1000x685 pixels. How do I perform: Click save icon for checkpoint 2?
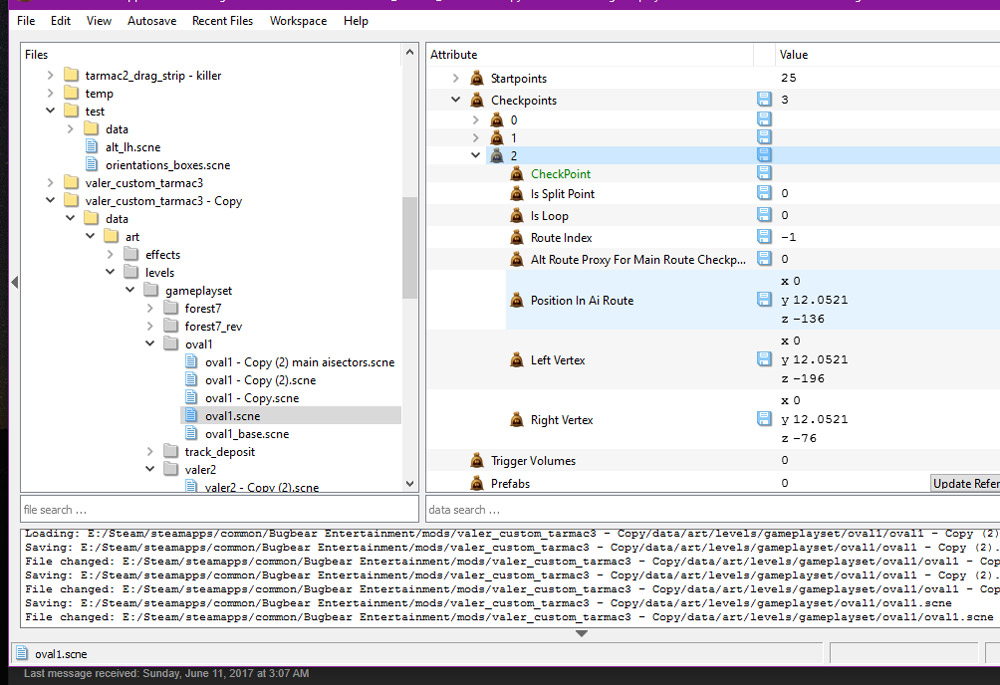point(764,155)
